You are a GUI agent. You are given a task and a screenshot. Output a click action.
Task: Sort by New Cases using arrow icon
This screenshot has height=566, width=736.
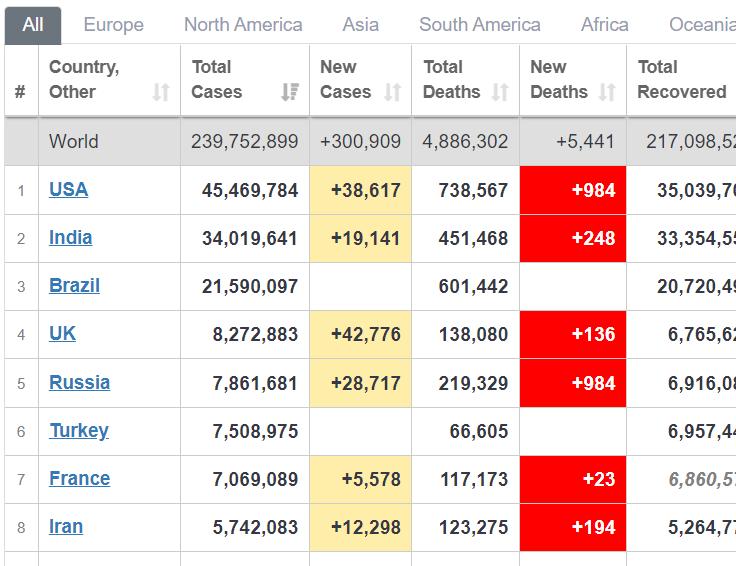(393, 93)
